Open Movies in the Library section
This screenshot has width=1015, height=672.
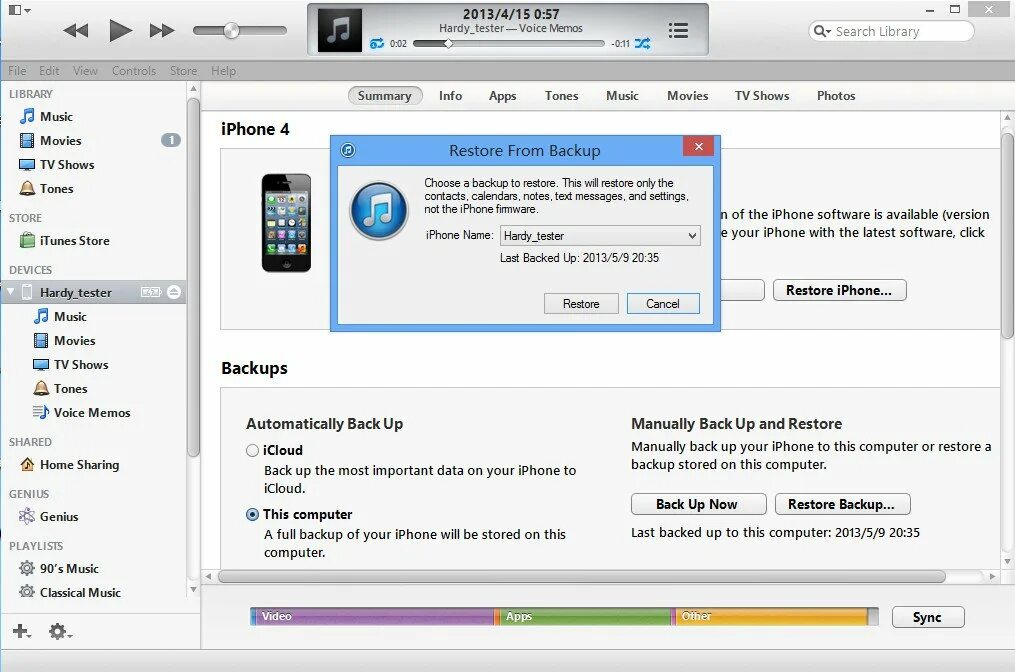(94, 140)
